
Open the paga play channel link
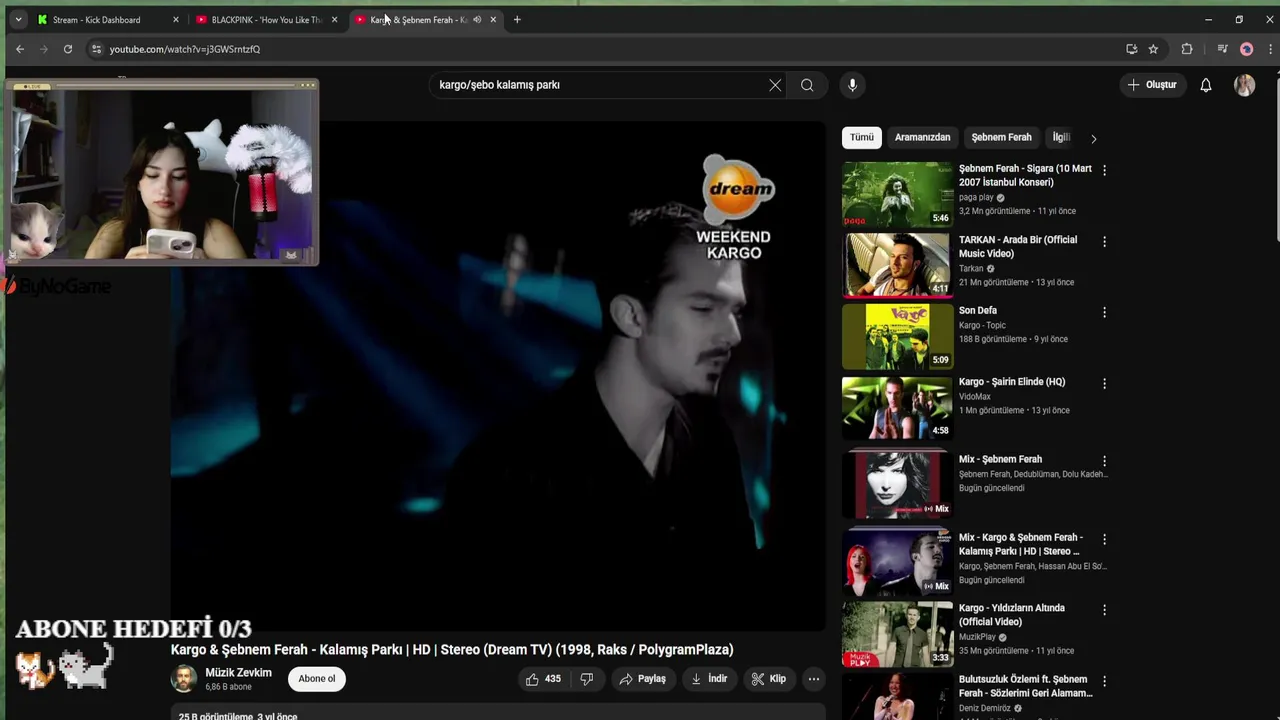(x=976, y=197)
